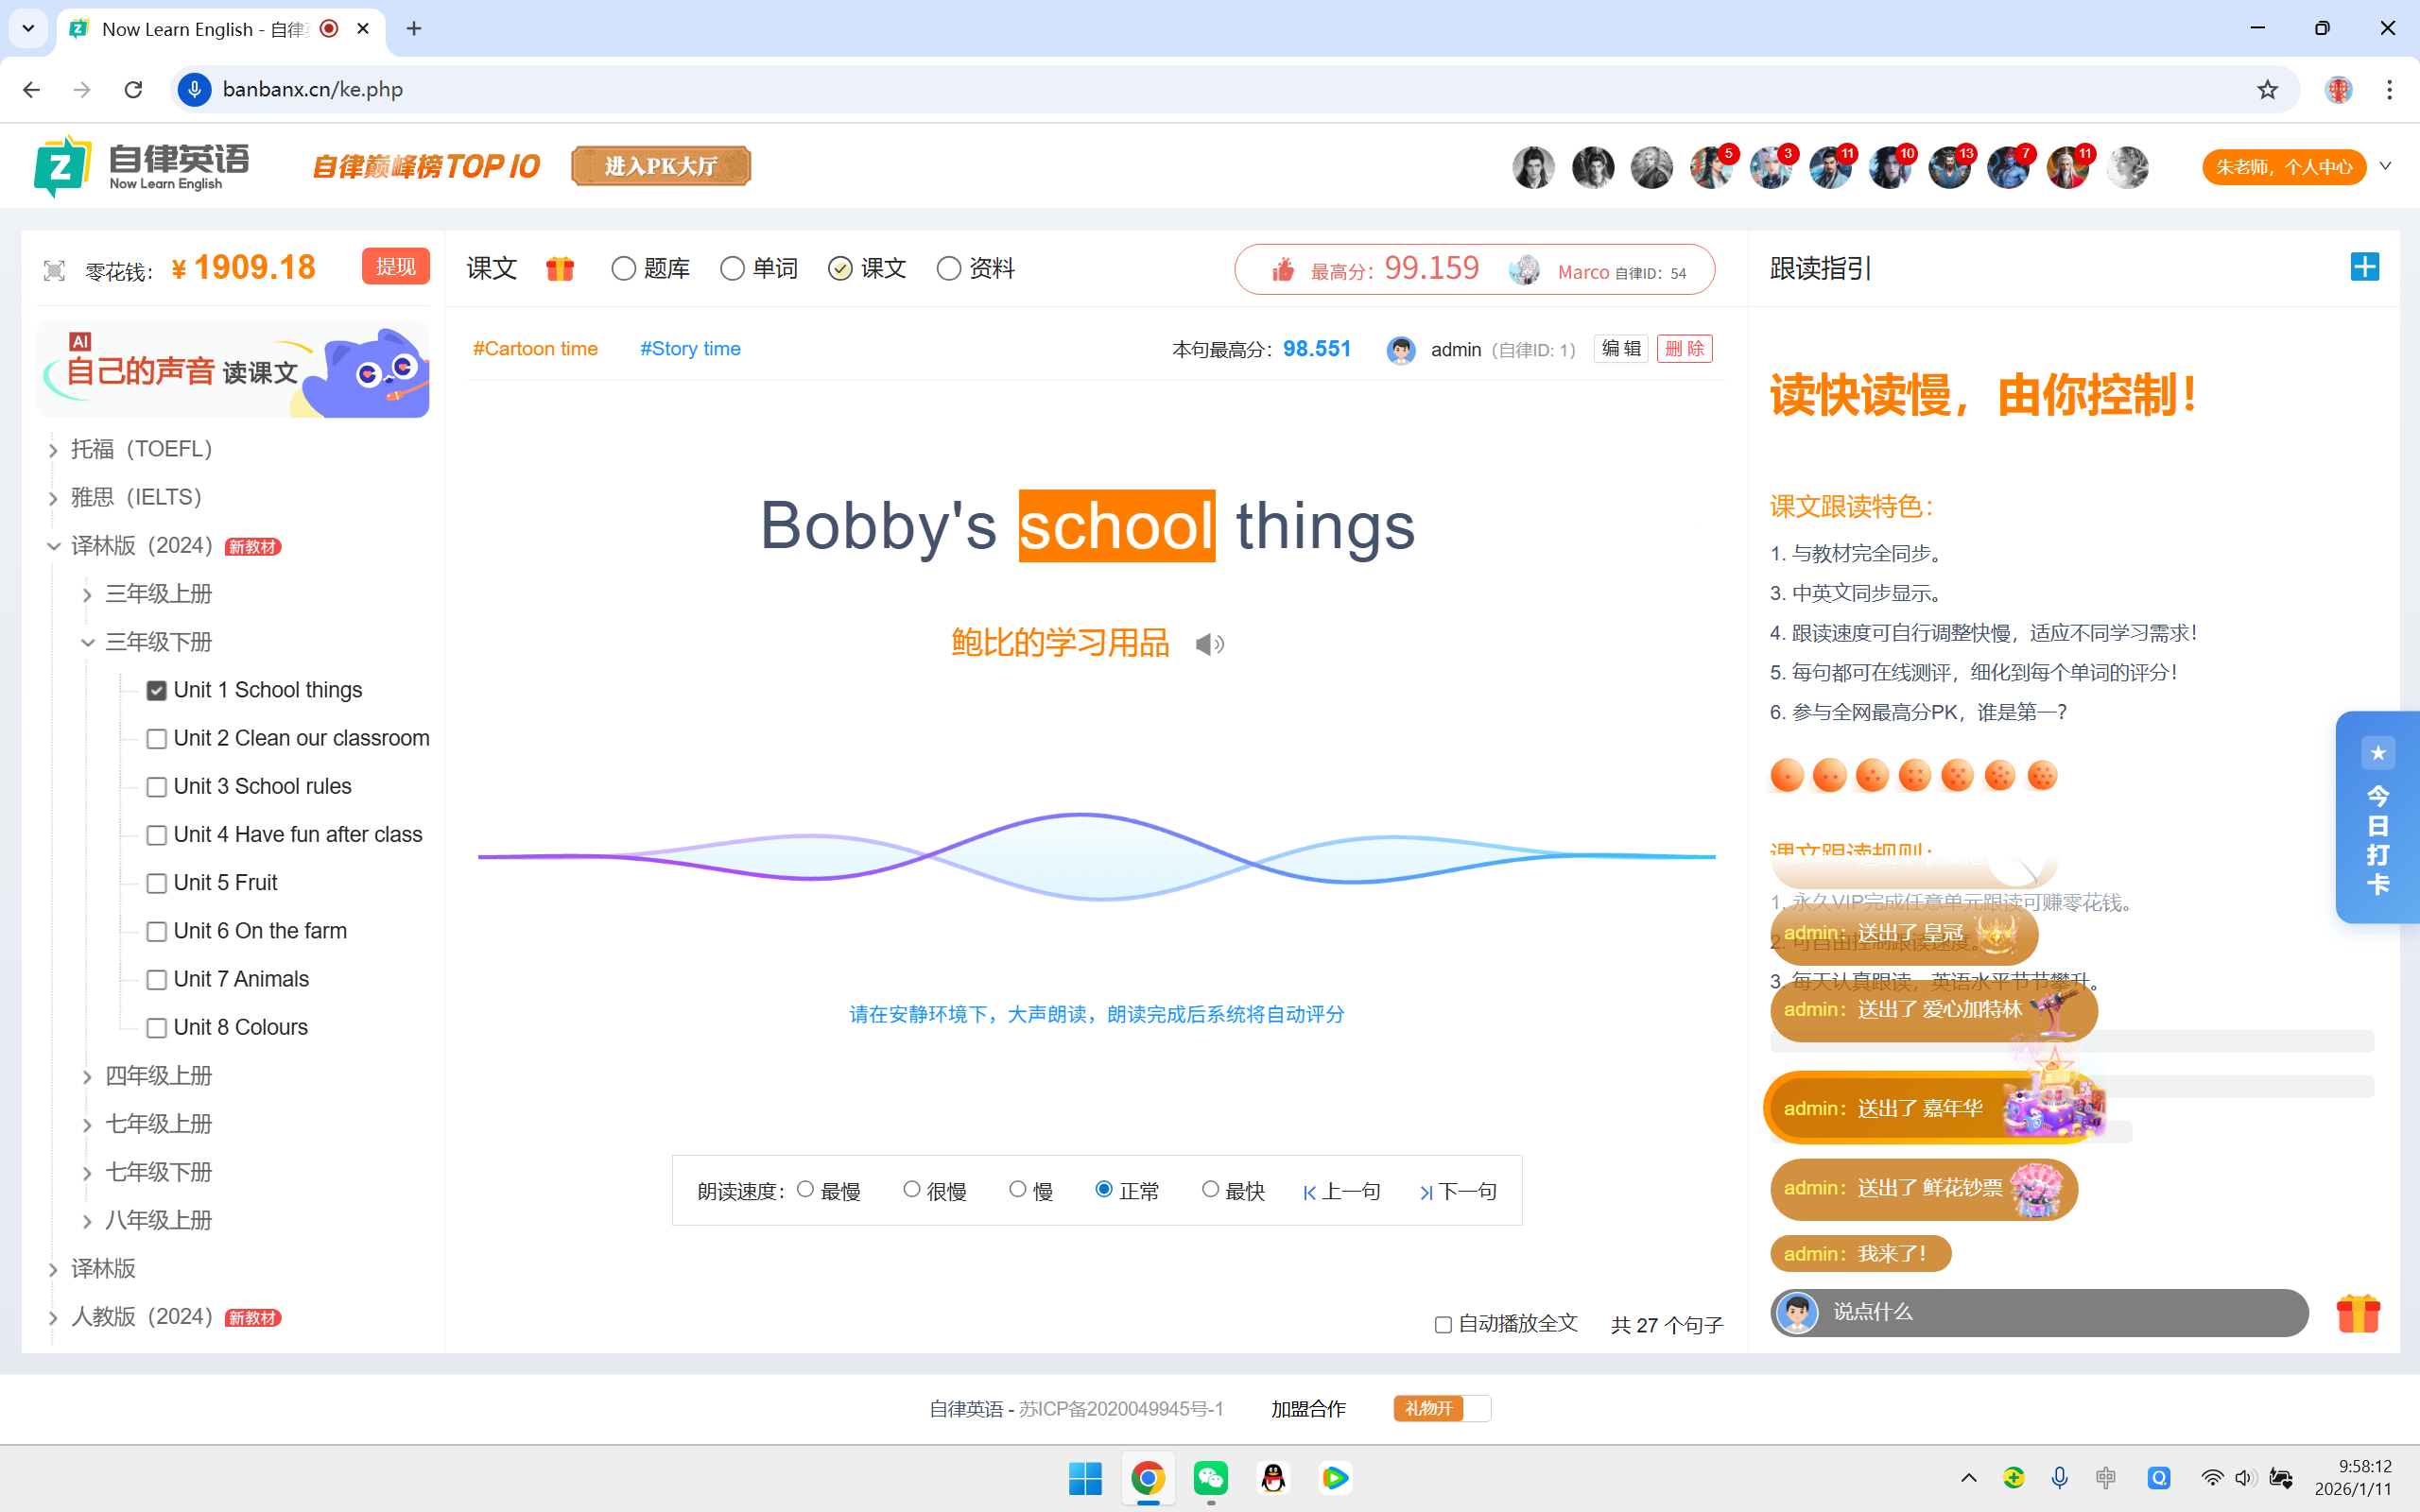2420x1512 pixels.
Task: Click the gift icon beside chat input
Action: (x=2357, y=1313)
